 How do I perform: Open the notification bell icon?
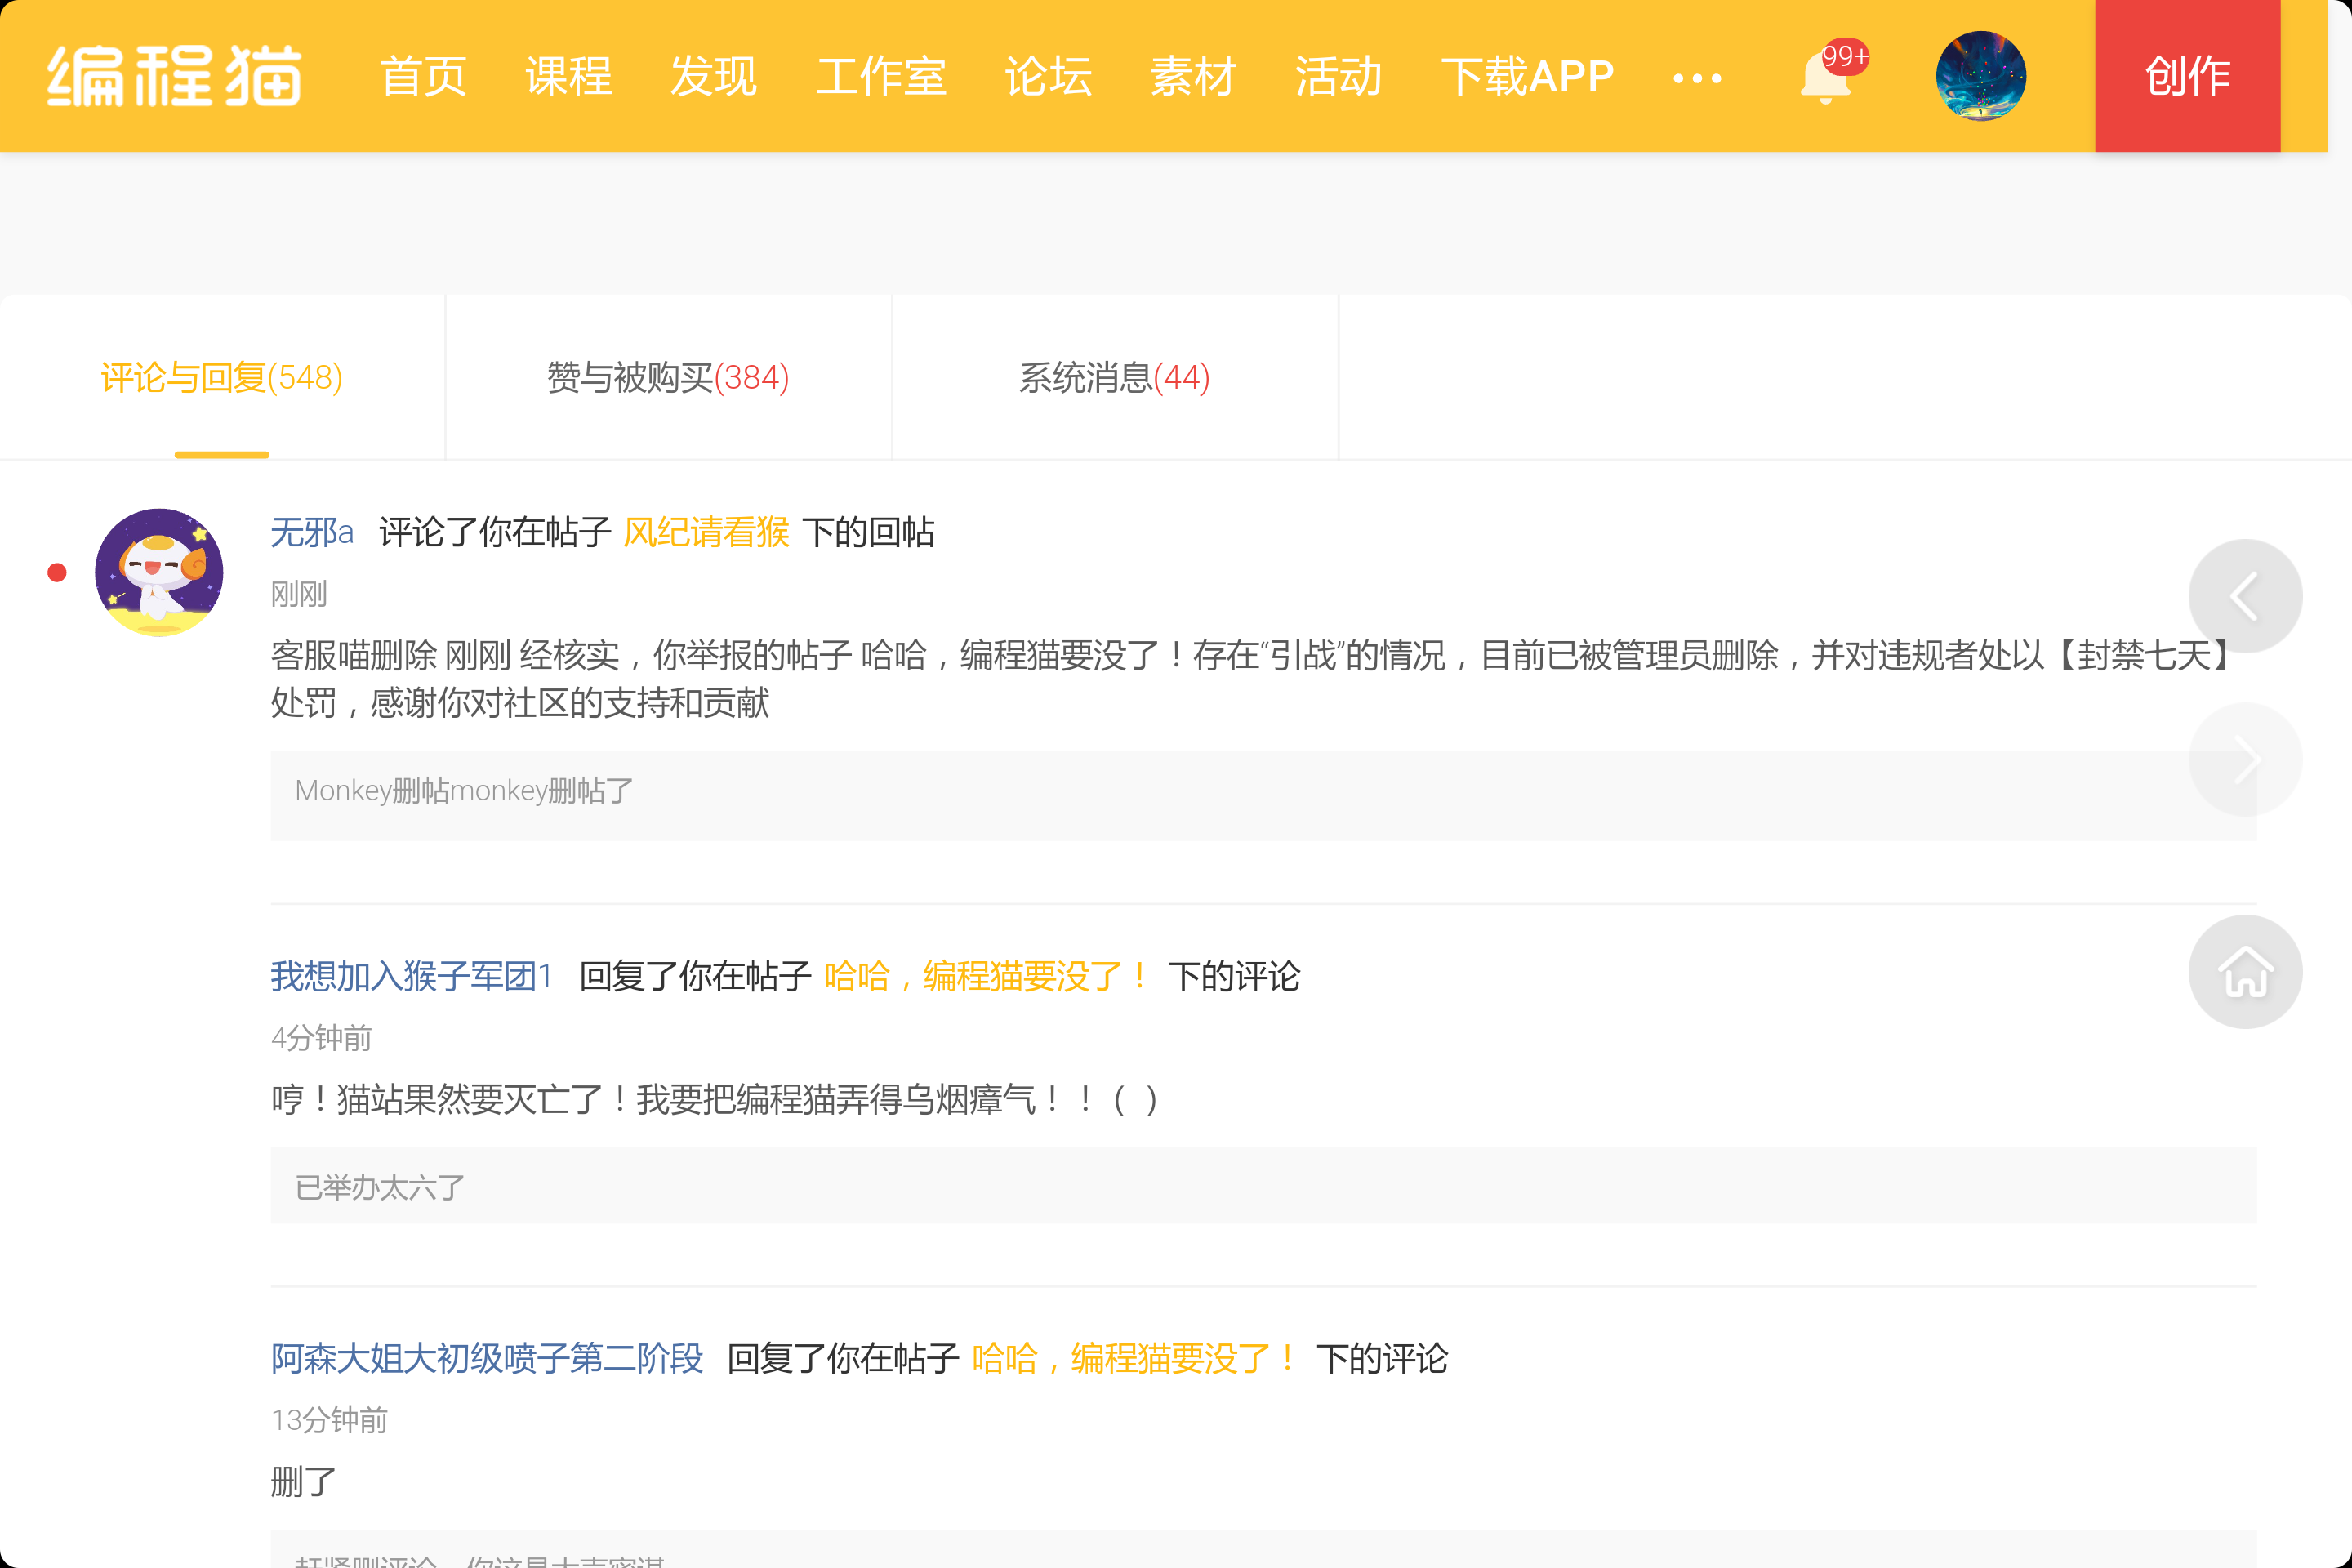1826,76
